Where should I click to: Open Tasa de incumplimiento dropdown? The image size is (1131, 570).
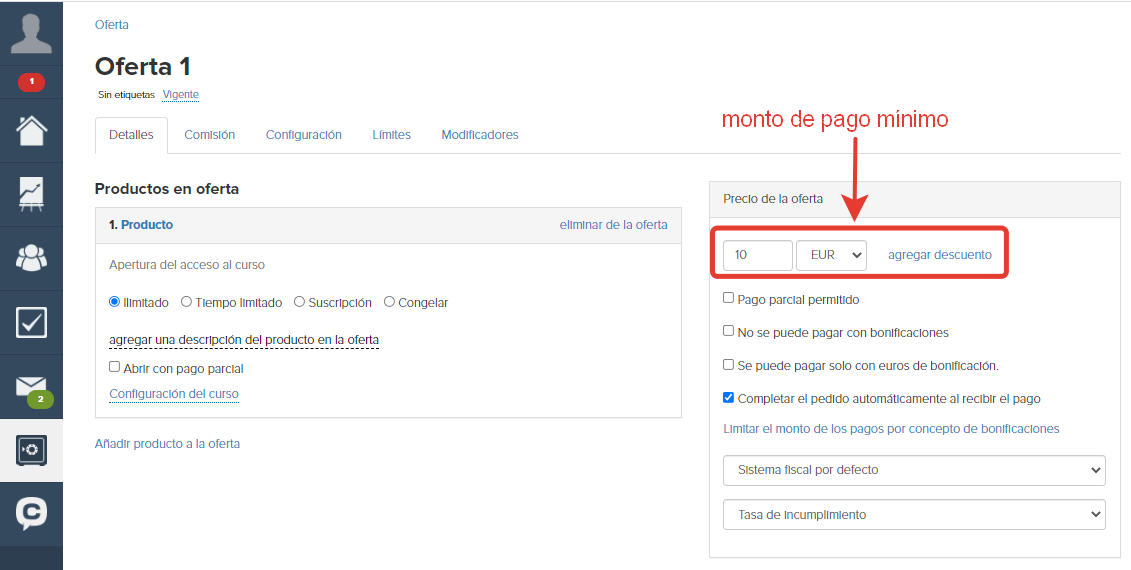tap(914, 514)
